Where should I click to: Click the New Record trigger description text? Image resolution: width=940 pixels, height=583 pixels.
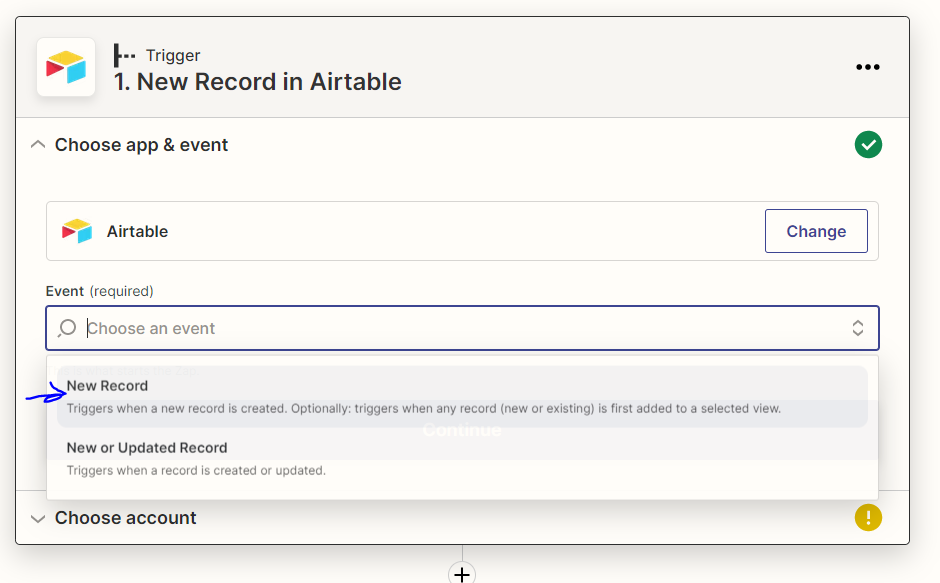tap(424, 408)
